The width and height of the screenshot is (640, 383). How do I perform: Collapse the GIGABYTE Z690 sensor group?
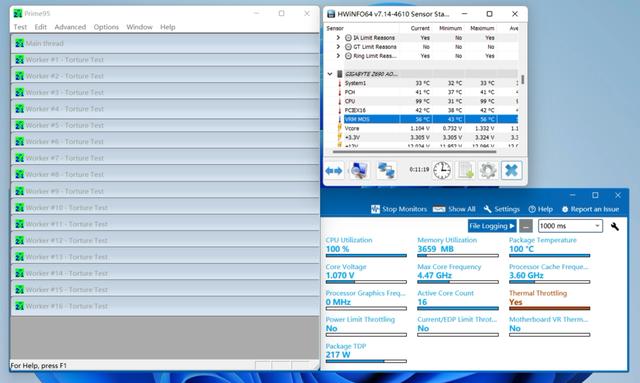(330, 74)
